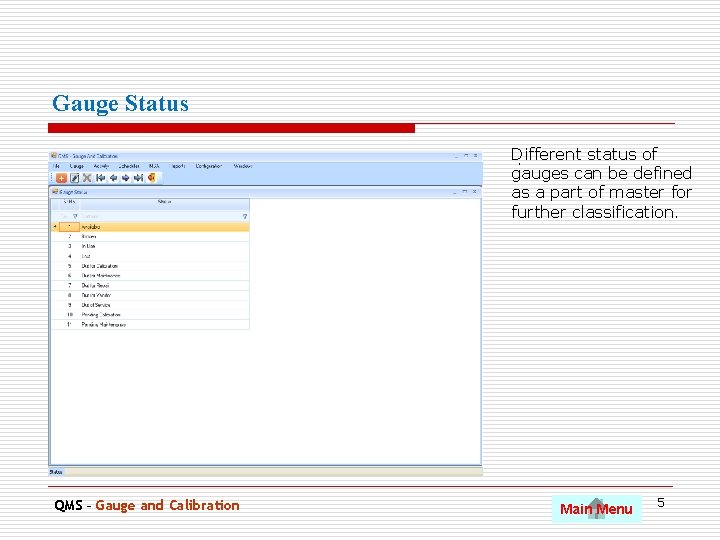Open the Configuration menu
720x540 pixels.
coord(208,166)
